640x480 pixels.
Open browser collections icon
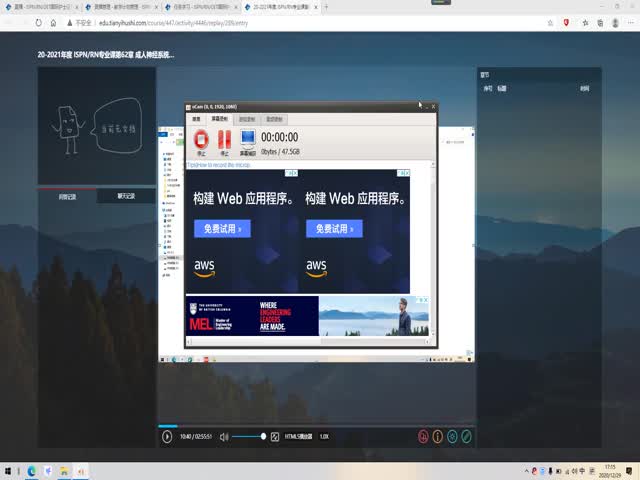(x=600, y=23)
